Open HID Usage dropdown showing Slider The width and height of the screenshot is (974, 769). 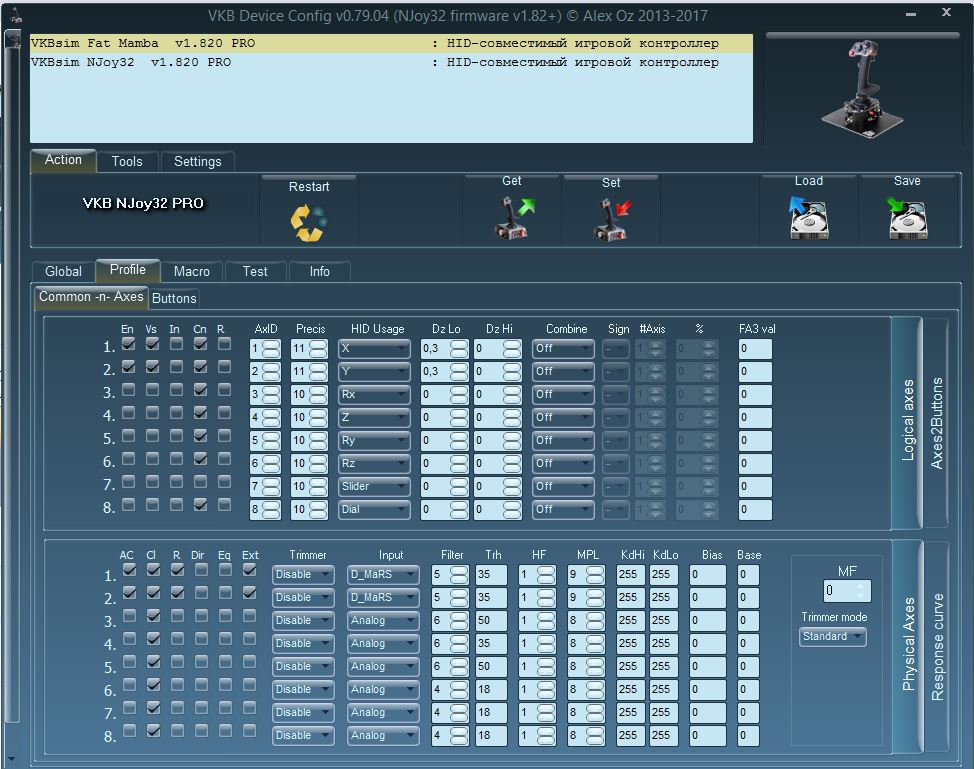click(375, 486)
